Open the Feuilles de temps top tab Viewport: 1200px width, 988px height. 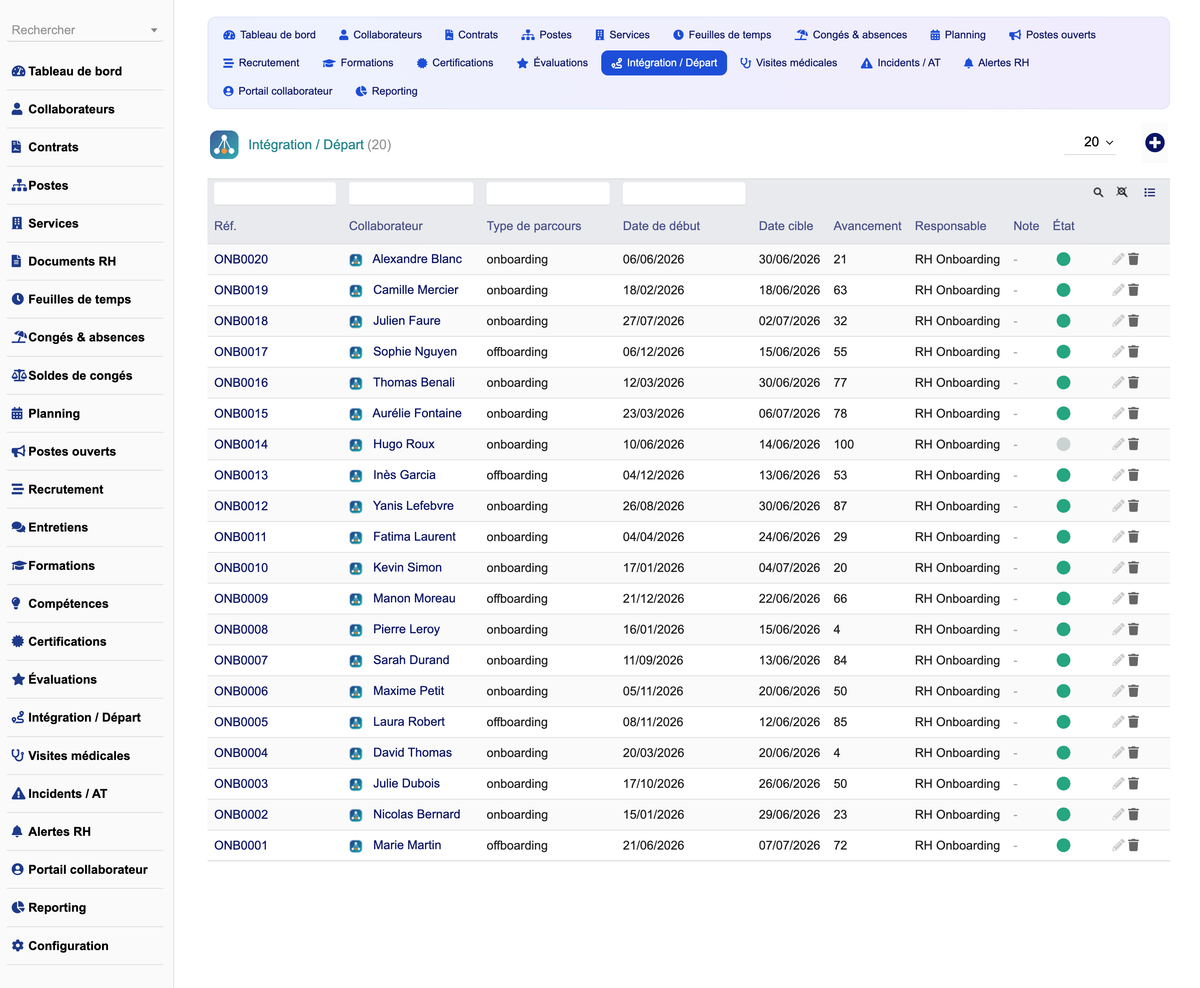722,35
